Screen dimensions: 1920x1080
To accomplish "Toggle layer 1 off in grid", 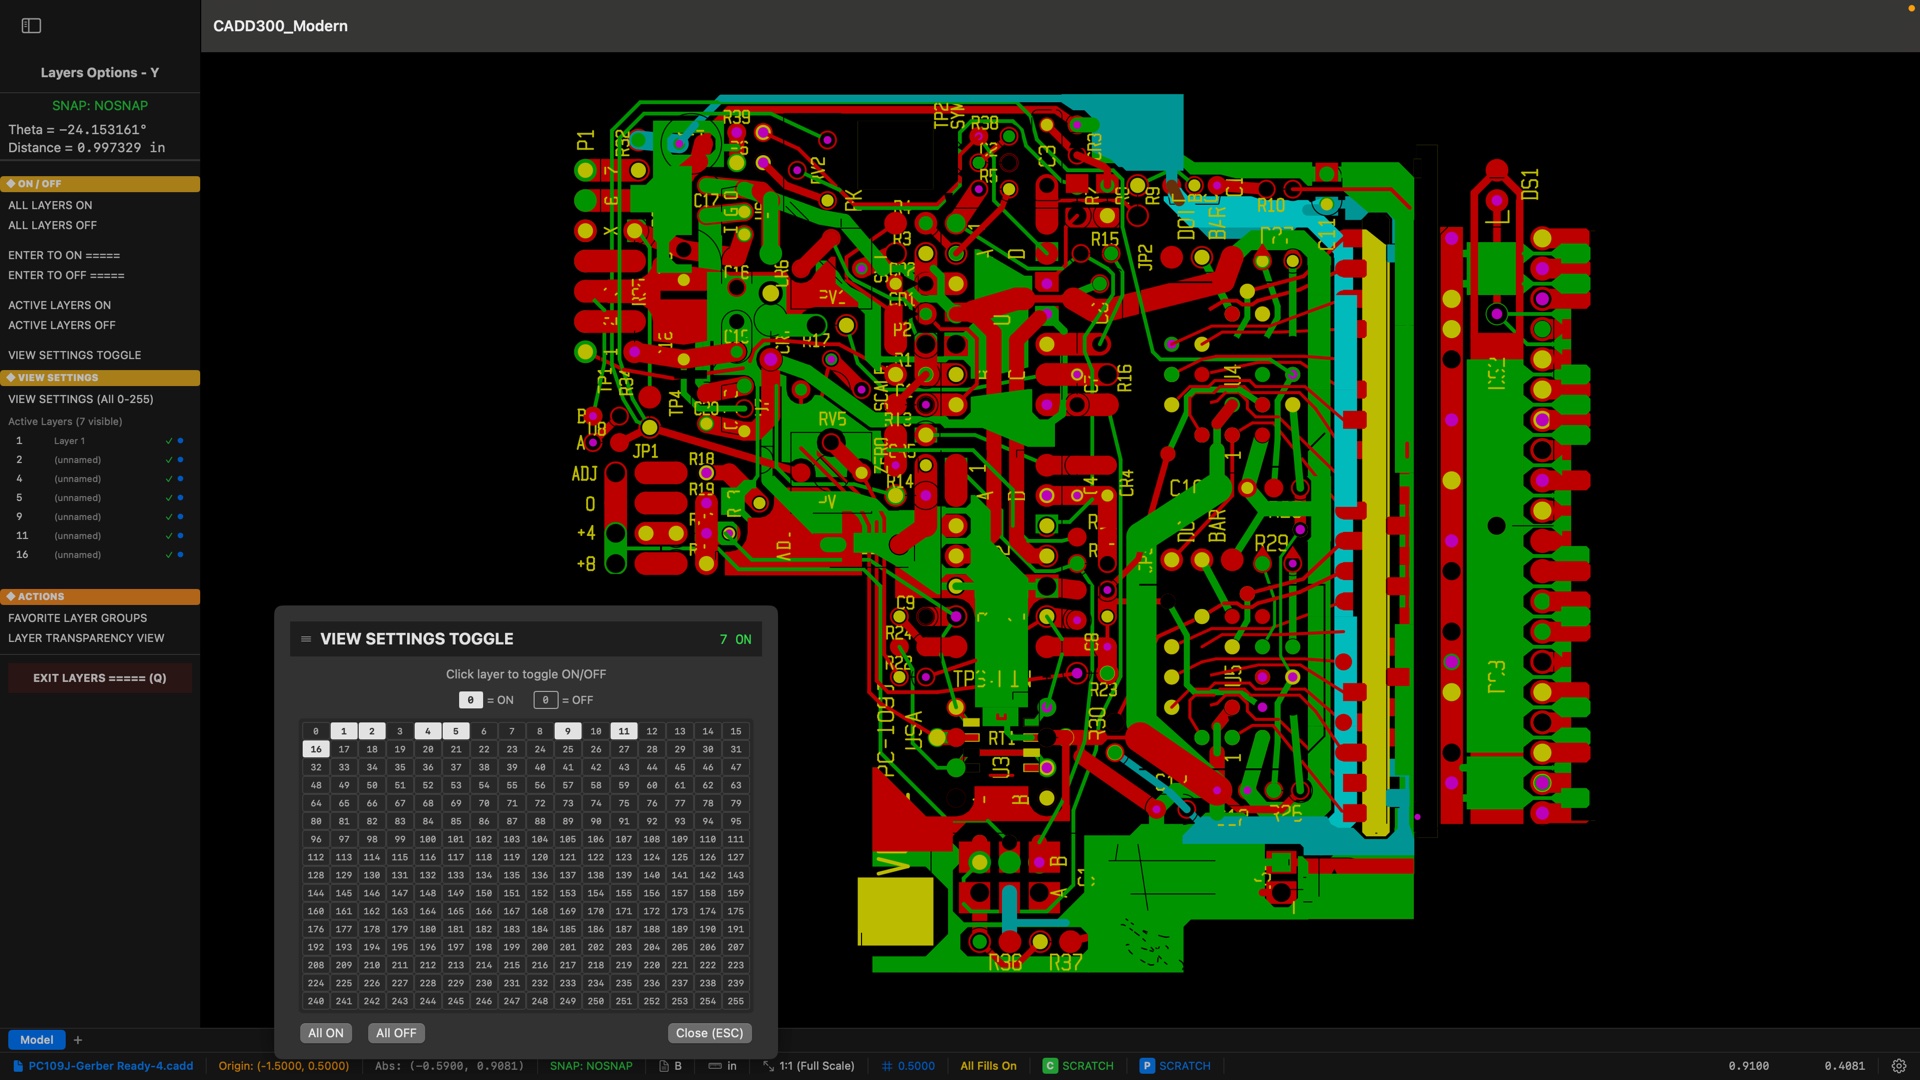I will (344, 731).
